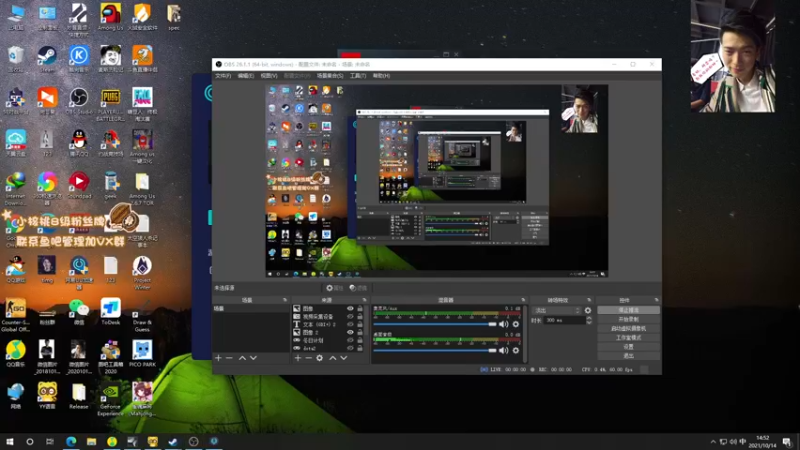Open Steam desktop shortcut
Viewport: 800px width, 450px height.
[x=47, y=59]
